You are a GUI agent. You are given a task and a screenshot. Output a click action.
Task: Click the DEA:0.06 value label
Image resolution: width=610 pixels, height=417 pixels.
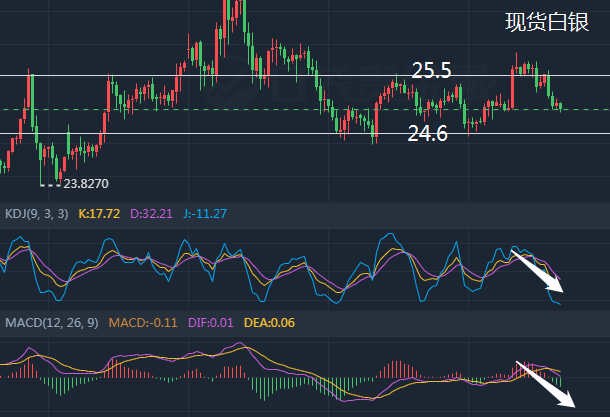tap(269, 322)
